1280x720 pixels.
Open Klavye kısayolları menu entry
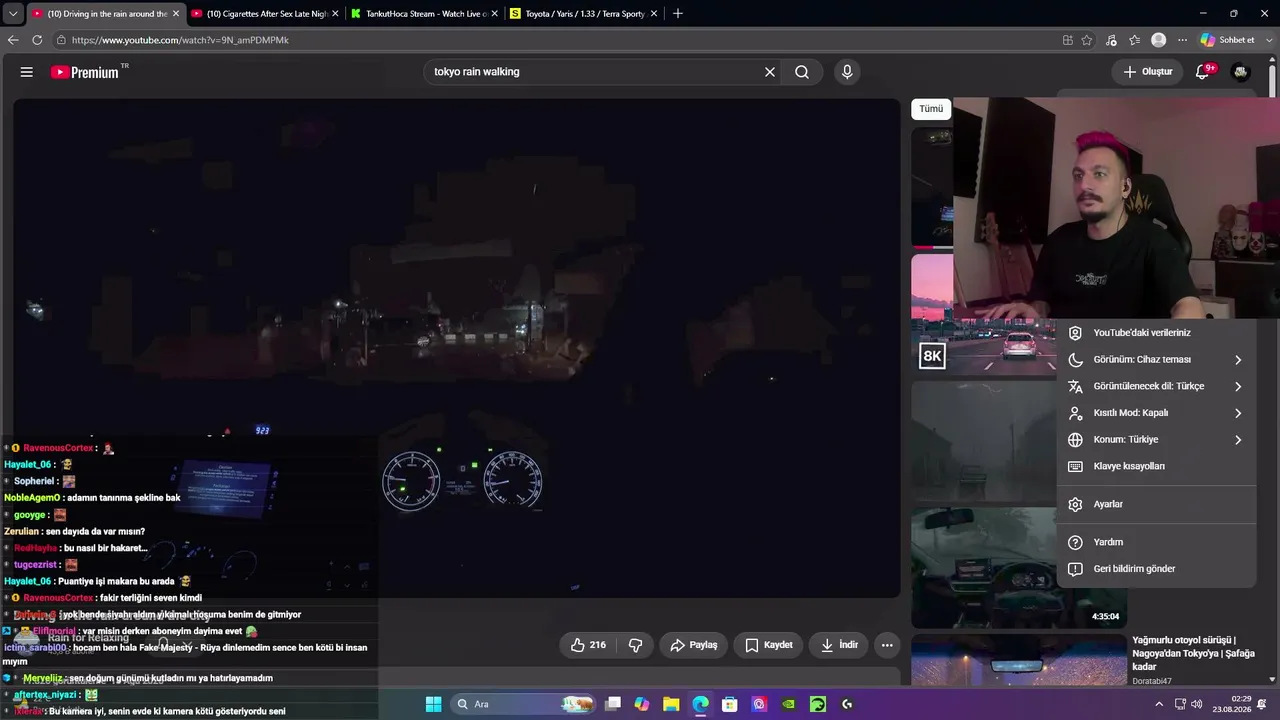(1156, 466)
